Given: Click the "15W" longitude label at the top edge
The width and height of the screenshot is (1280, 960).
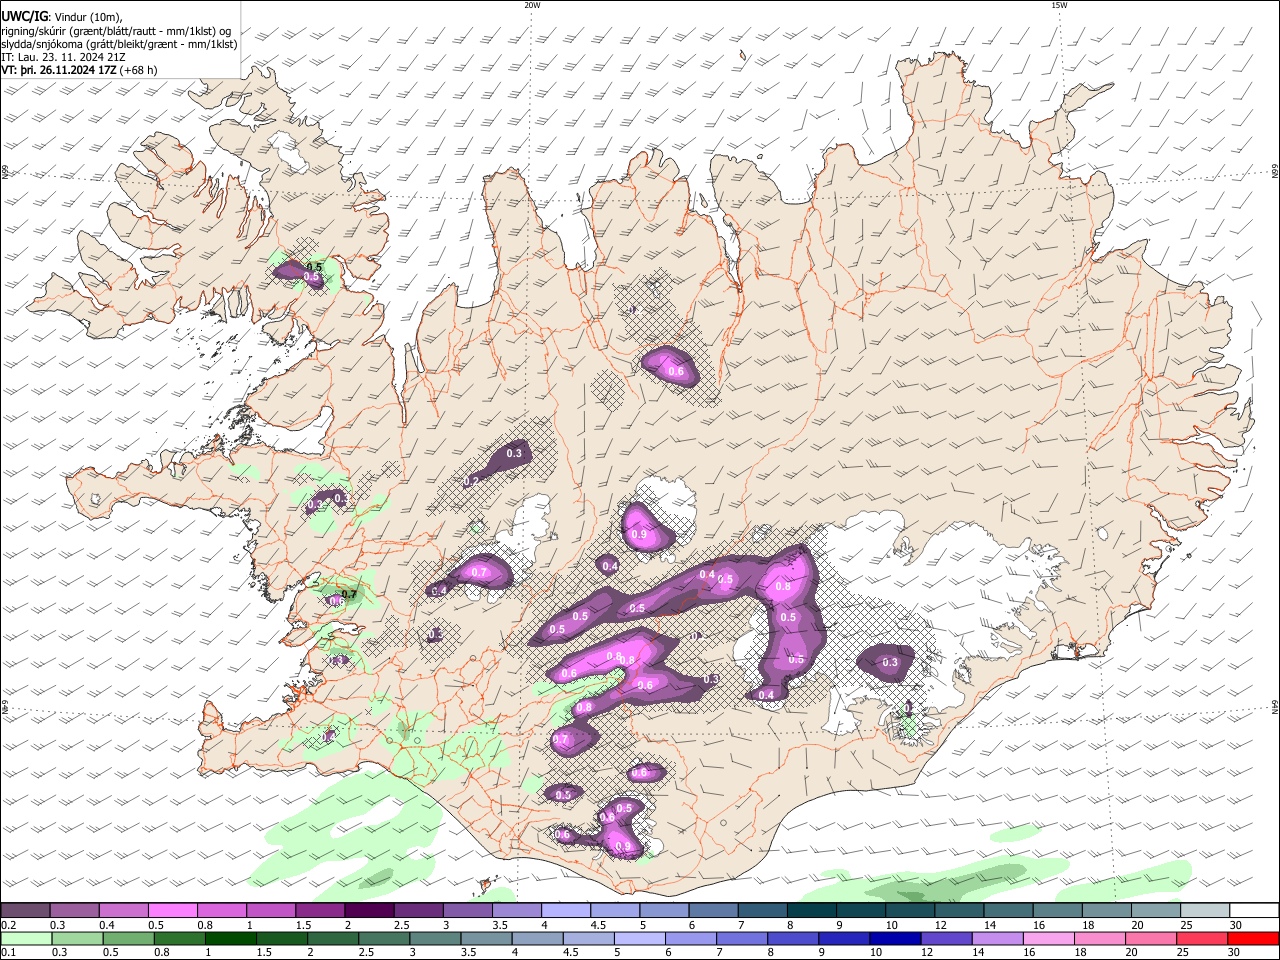Looking at the screenshot, I should click(x=1059, y=5).
